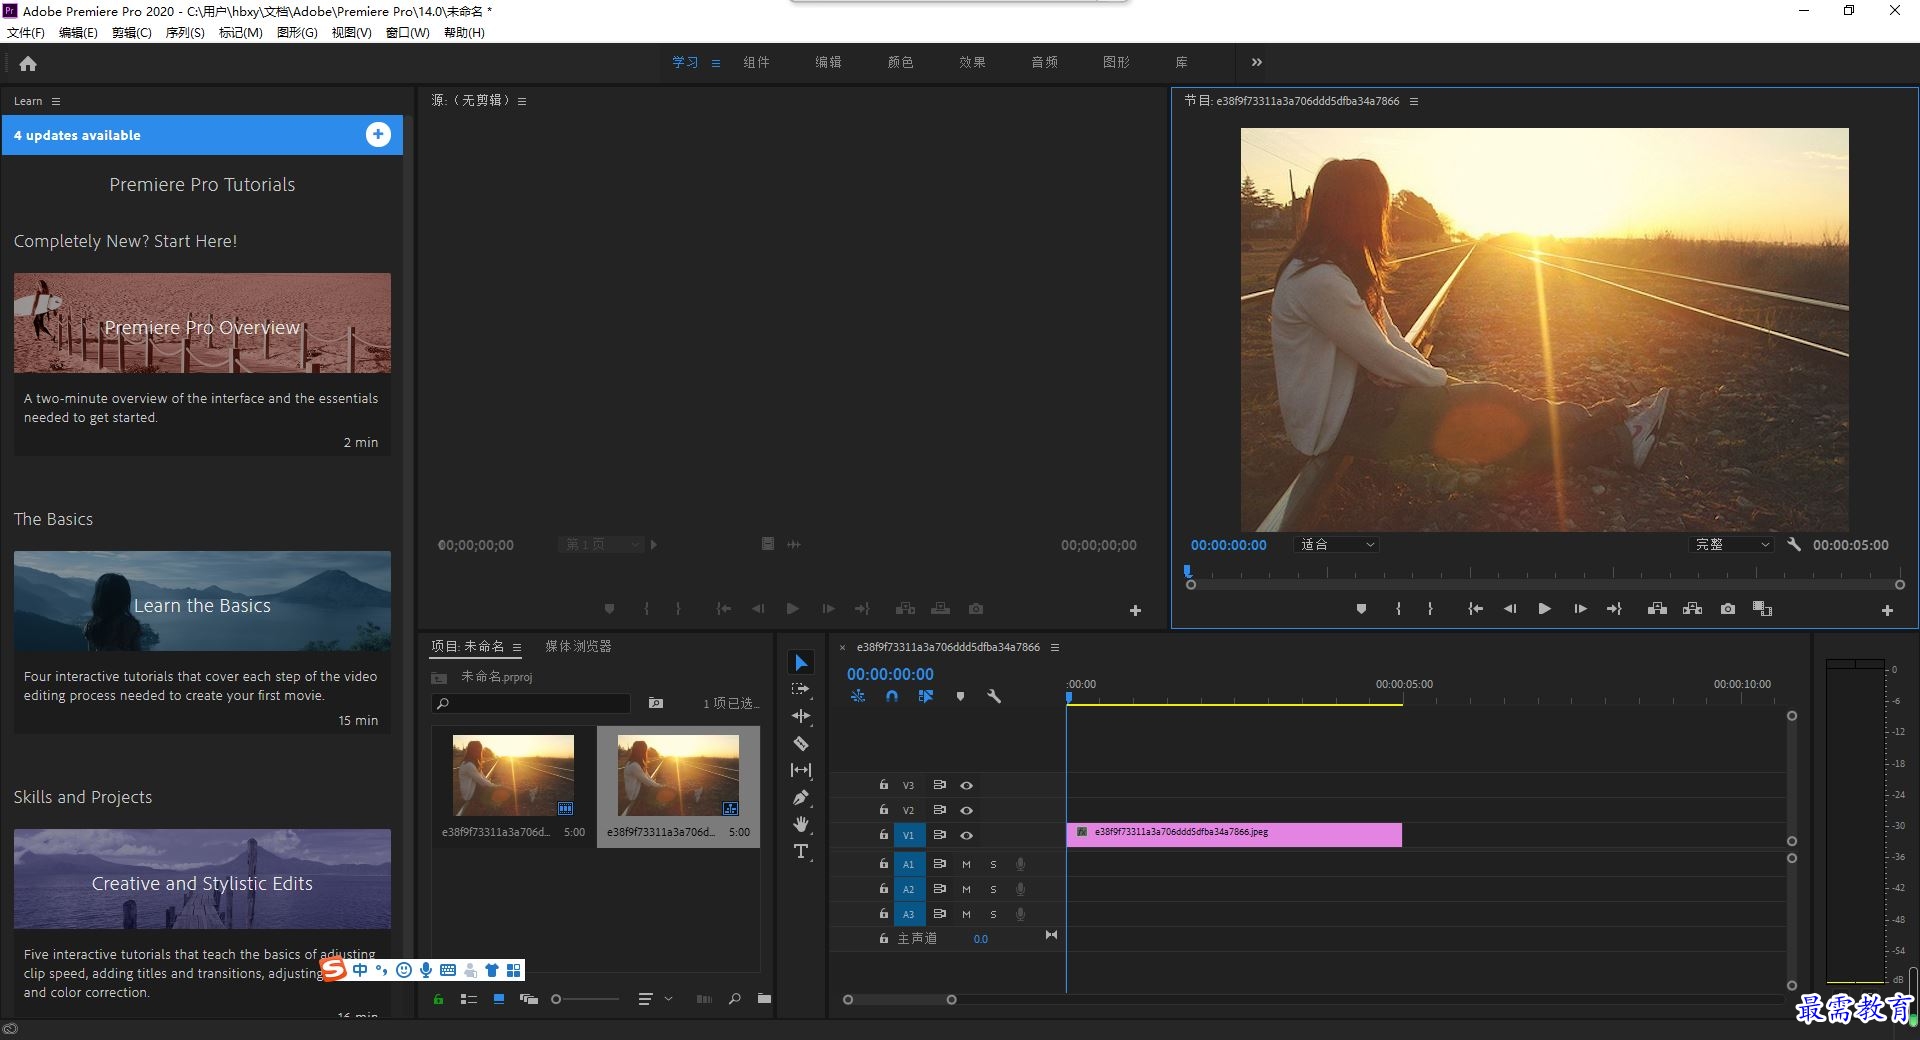The height and width of the screenshot is (1040, 1920).
Task: Toggle Linked Selection in timeline
Action: click(x=926, y=696)
